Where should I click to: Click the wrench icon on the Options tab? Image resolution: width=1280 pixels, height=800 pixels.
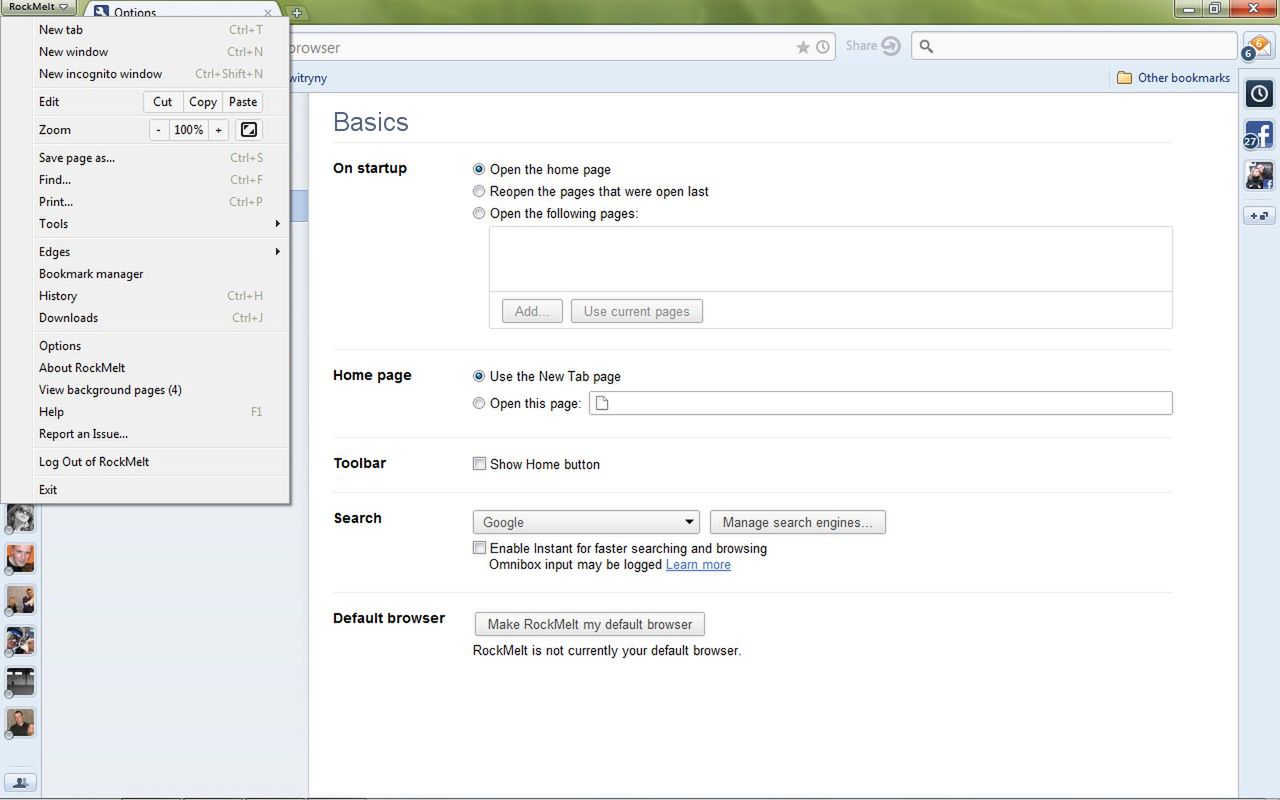[x=101, y=13]
